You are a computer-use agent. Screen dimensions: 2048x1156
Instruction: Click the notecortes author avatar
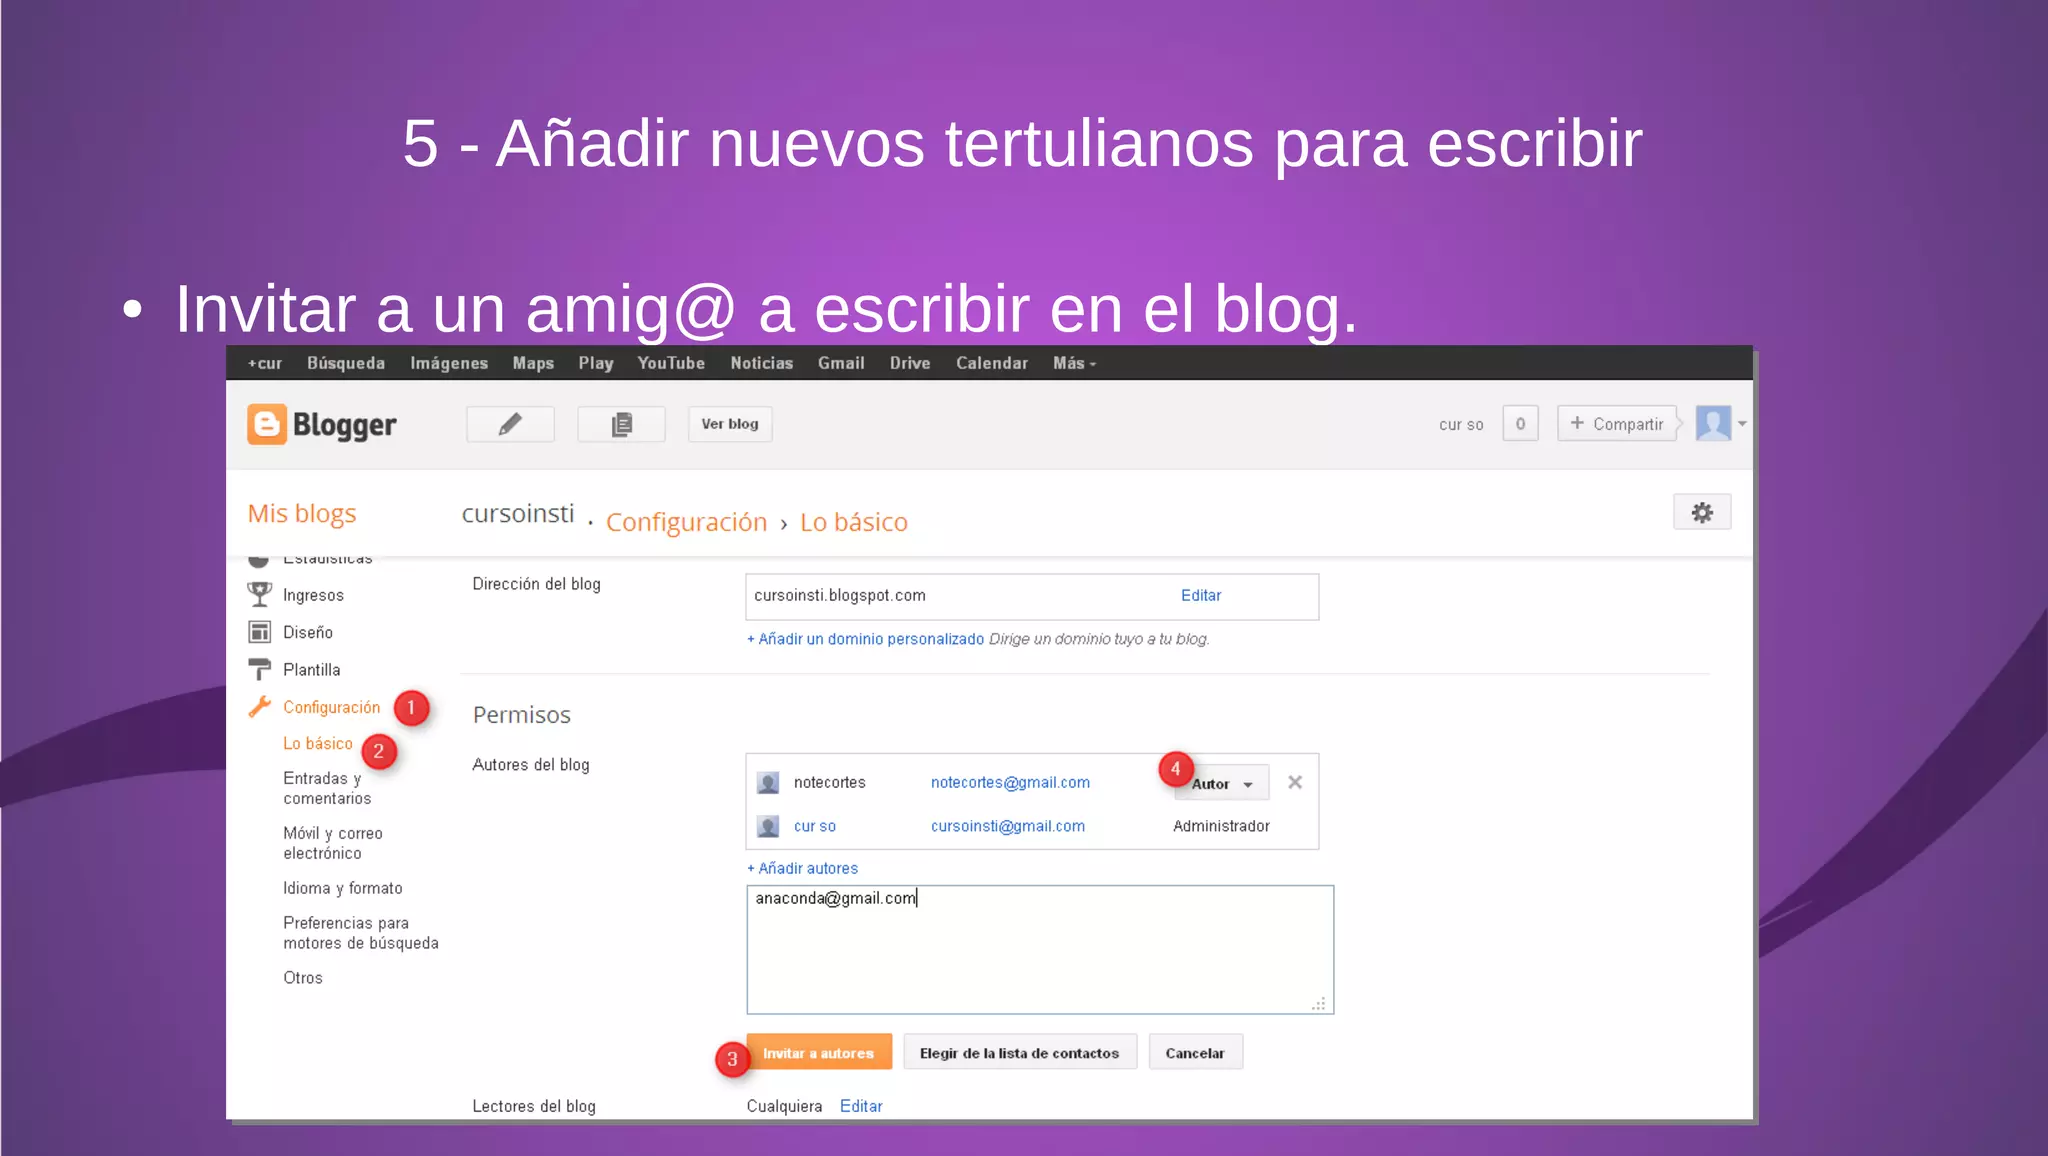coord(767,782)
